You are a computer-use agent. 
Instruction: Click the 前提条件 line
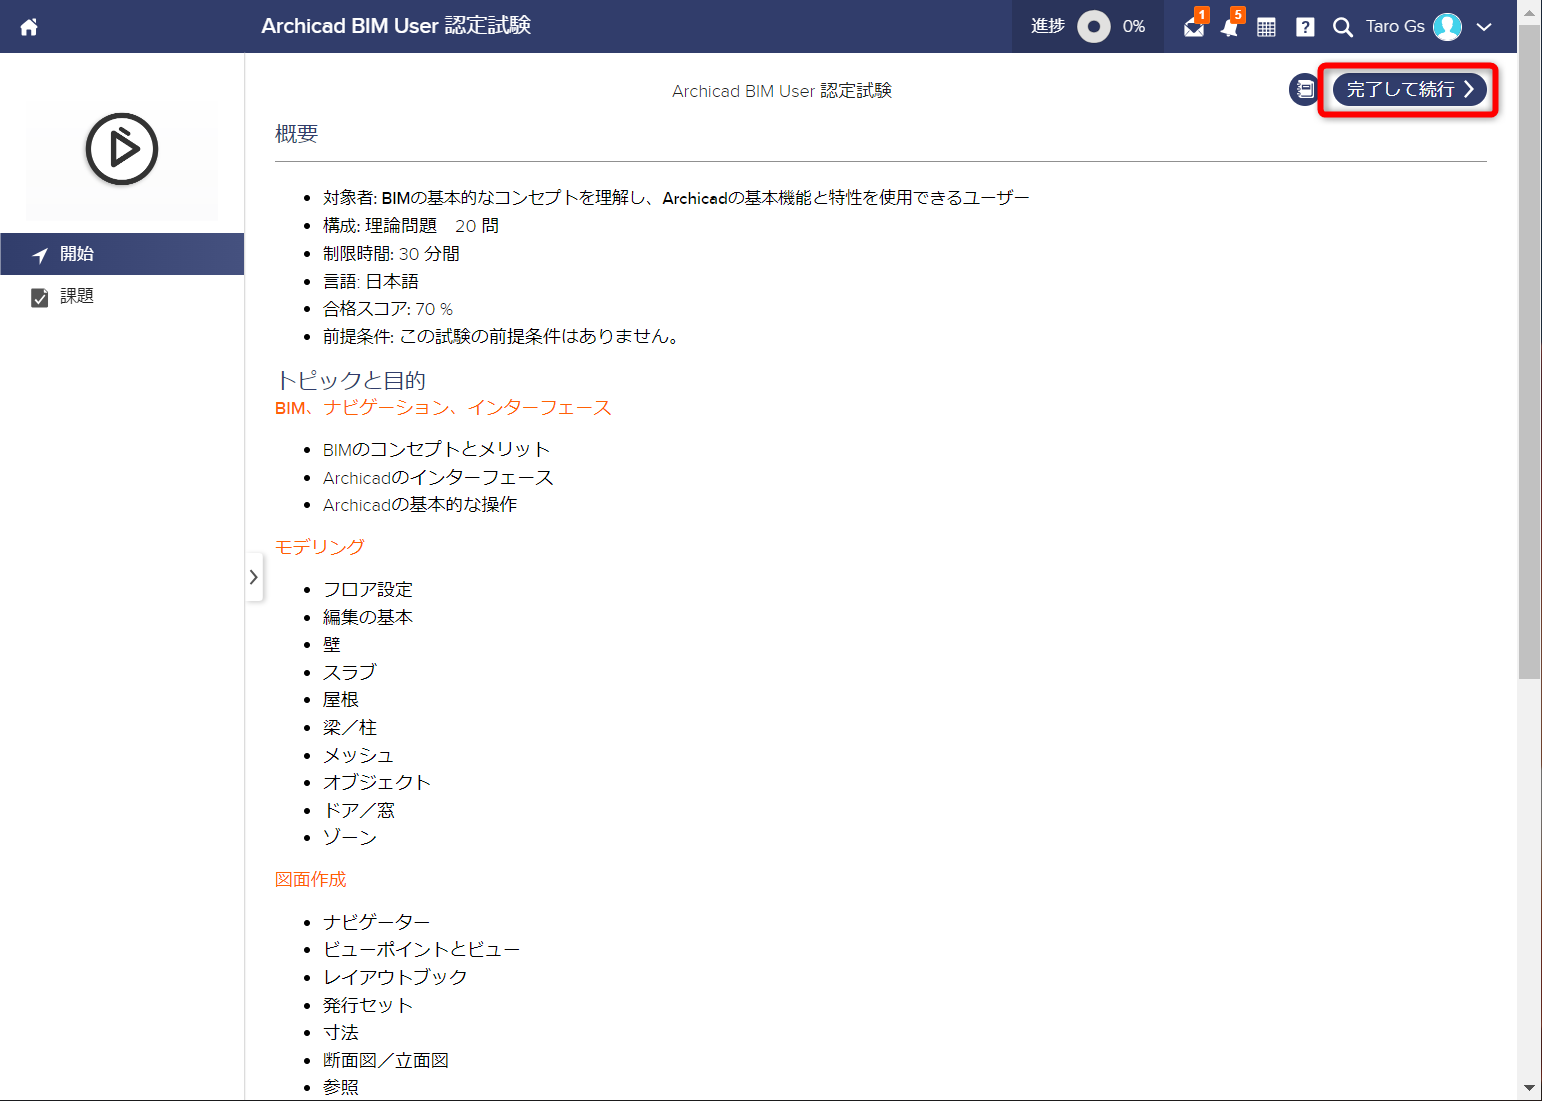[x=504, y=337]
